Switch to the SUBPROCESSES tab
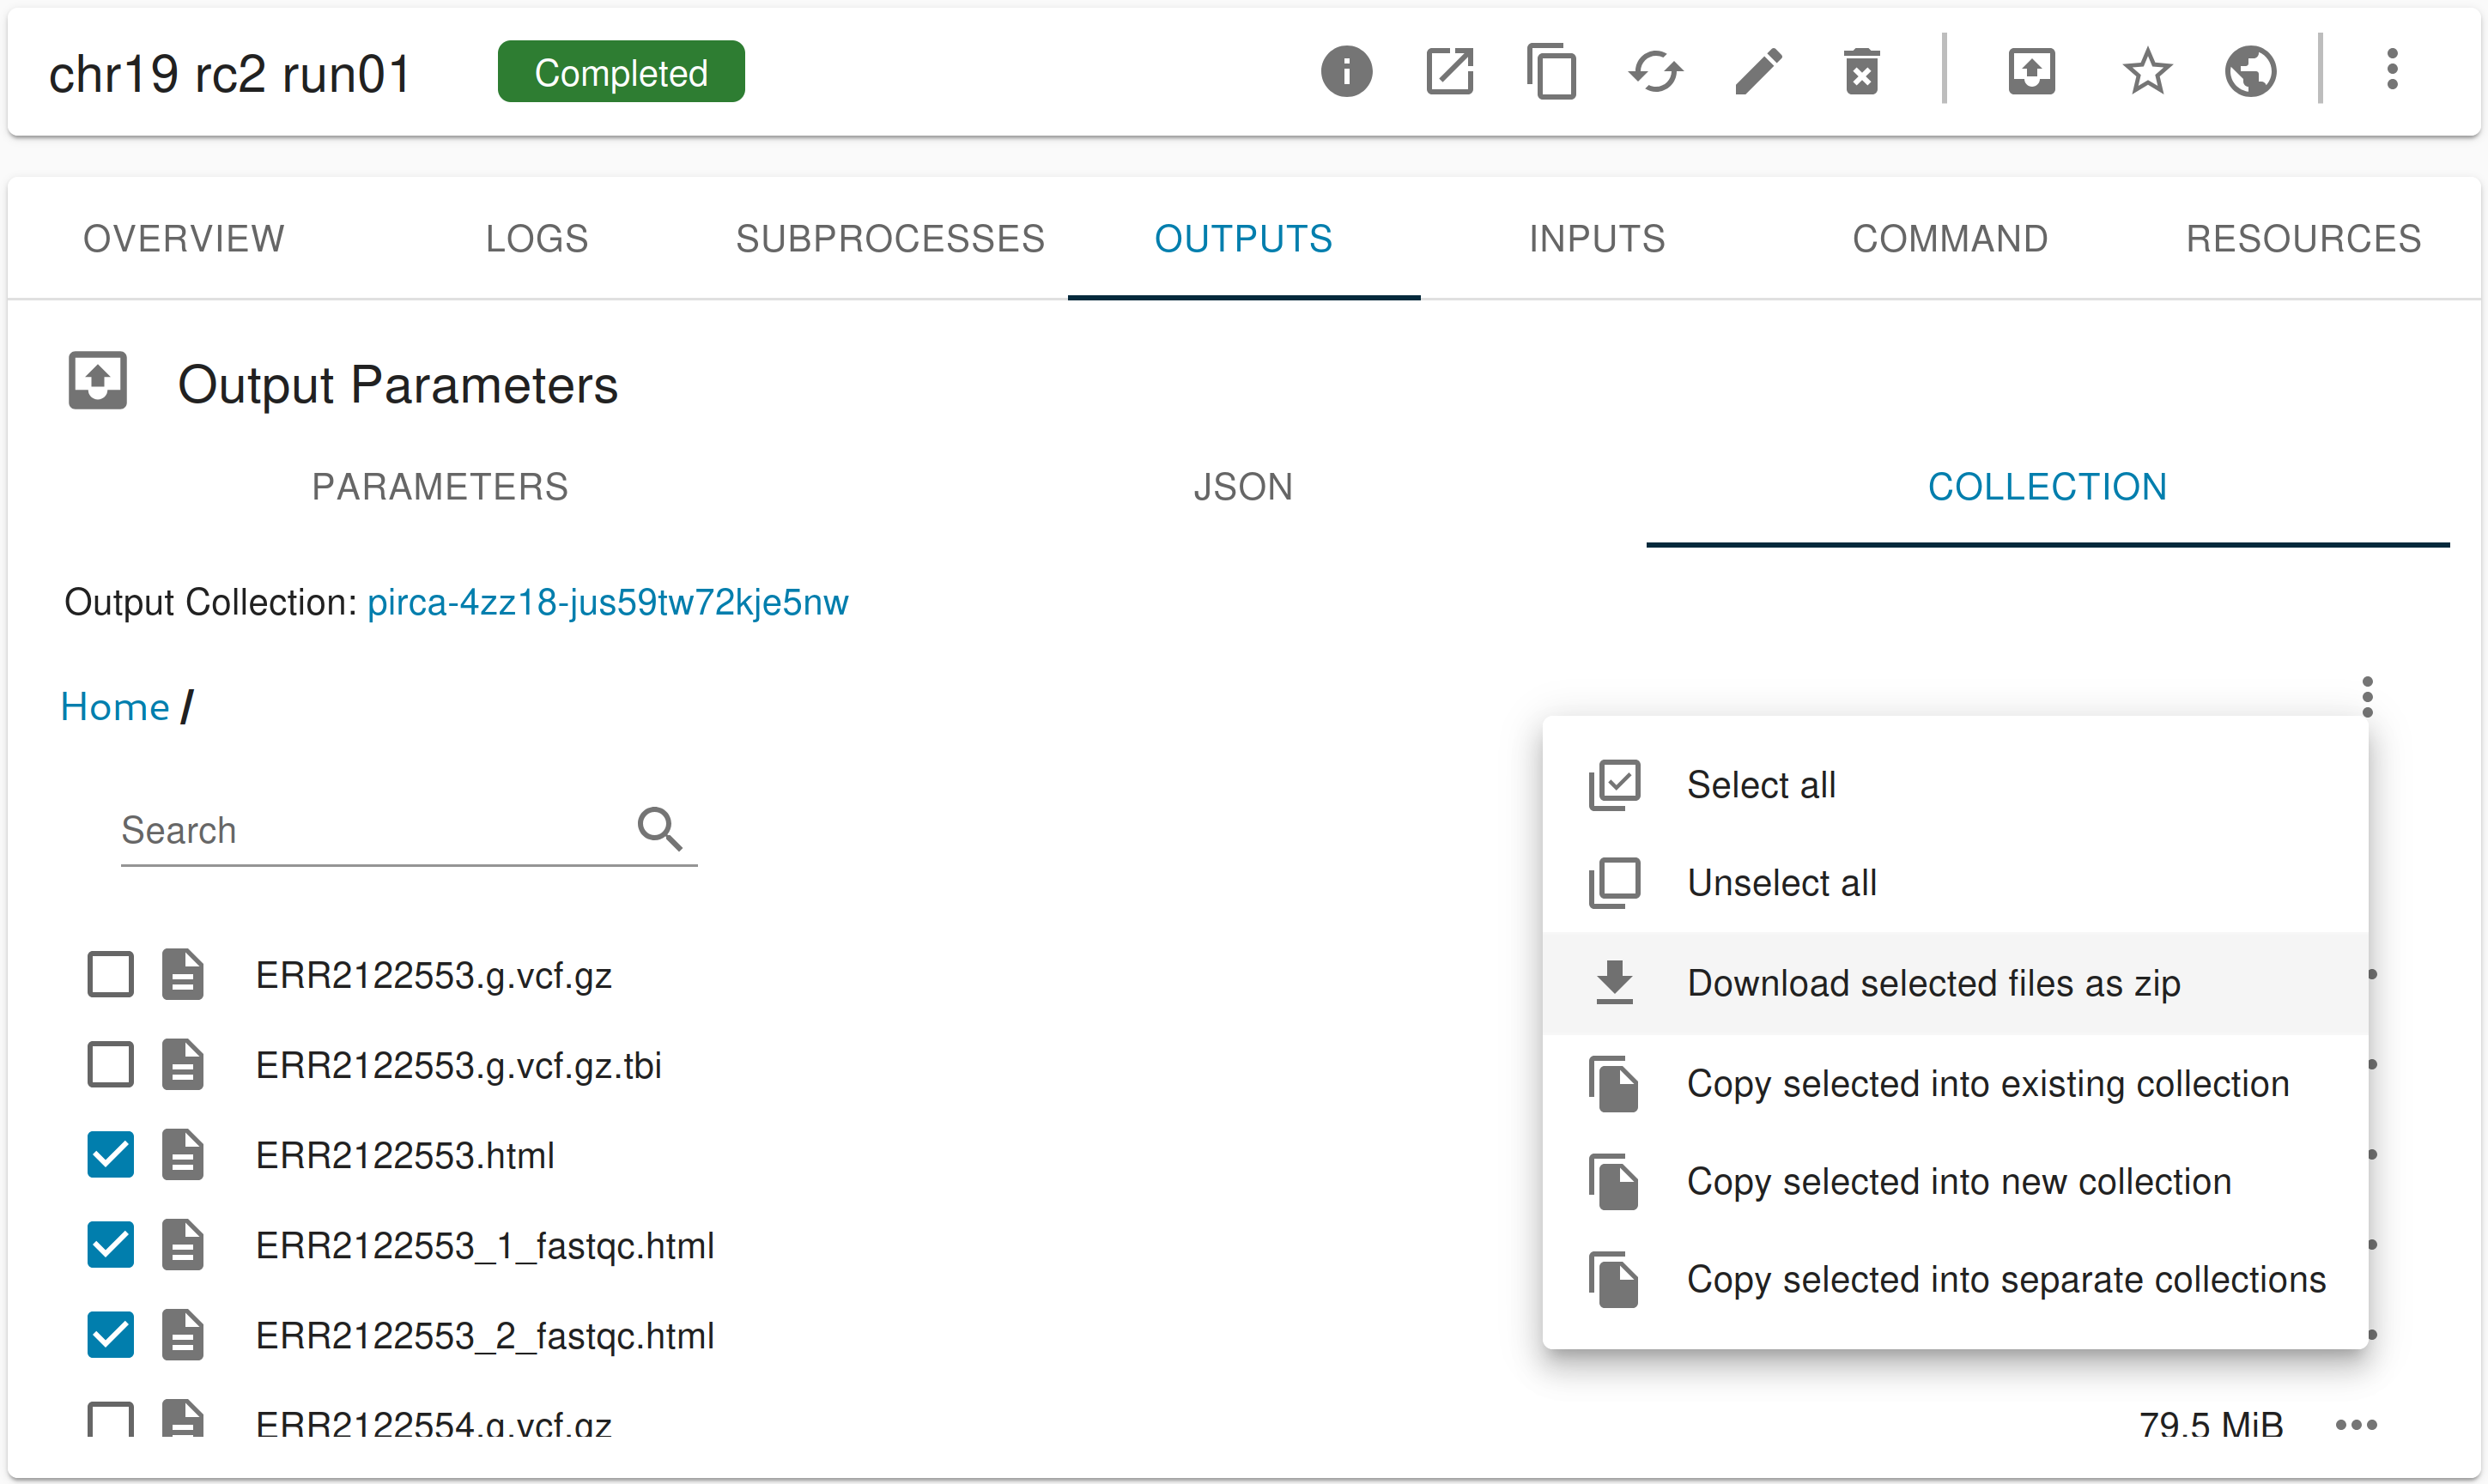 pyautogui.click(x=890, y=238)
